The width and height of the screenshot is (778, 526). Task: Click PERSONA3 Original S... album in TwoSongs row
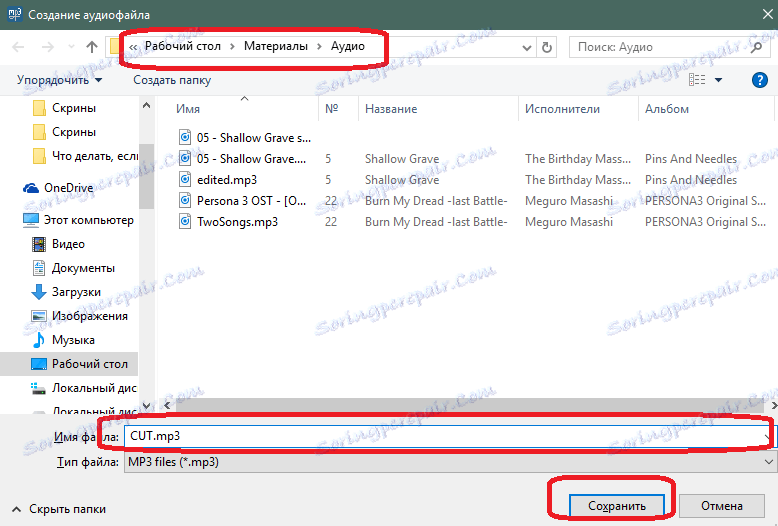[x=705, y=222]
